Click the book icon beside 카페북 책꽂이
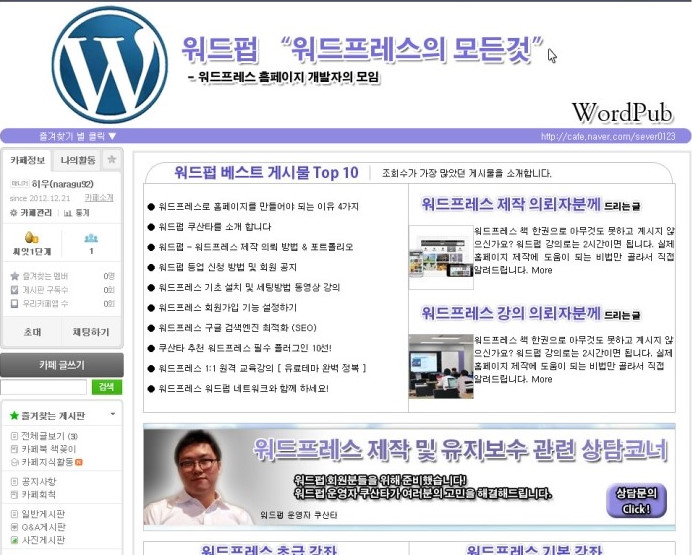The height and width of the screenshot is (555, 692). coord(14,449)
